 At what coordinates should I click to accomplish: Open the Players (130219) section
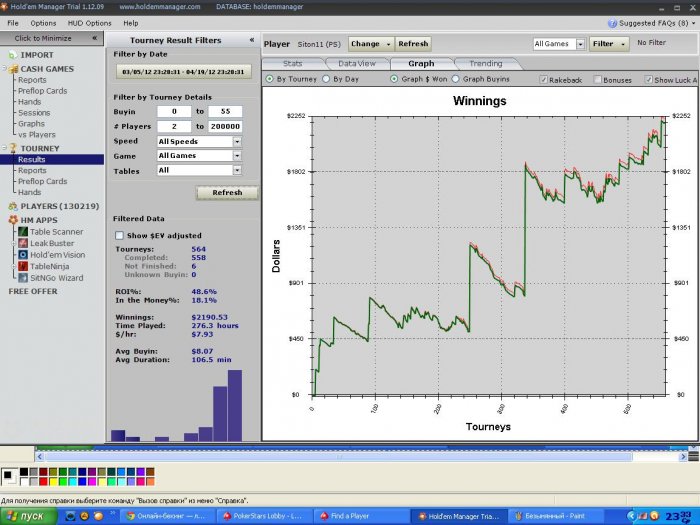(59, 206)
